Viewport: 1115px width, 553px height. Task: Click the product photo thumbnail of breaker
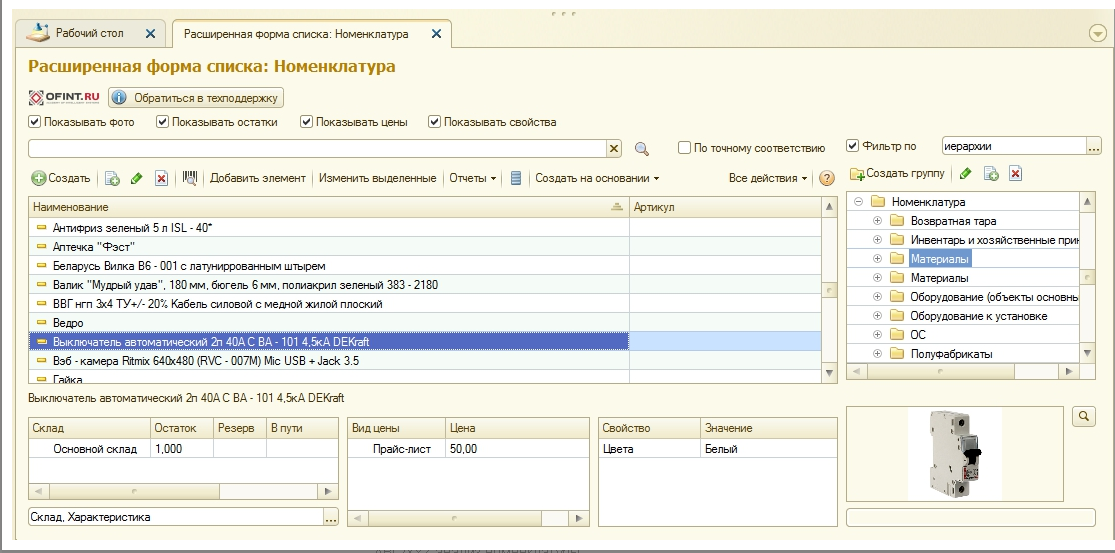click(954, 453)
